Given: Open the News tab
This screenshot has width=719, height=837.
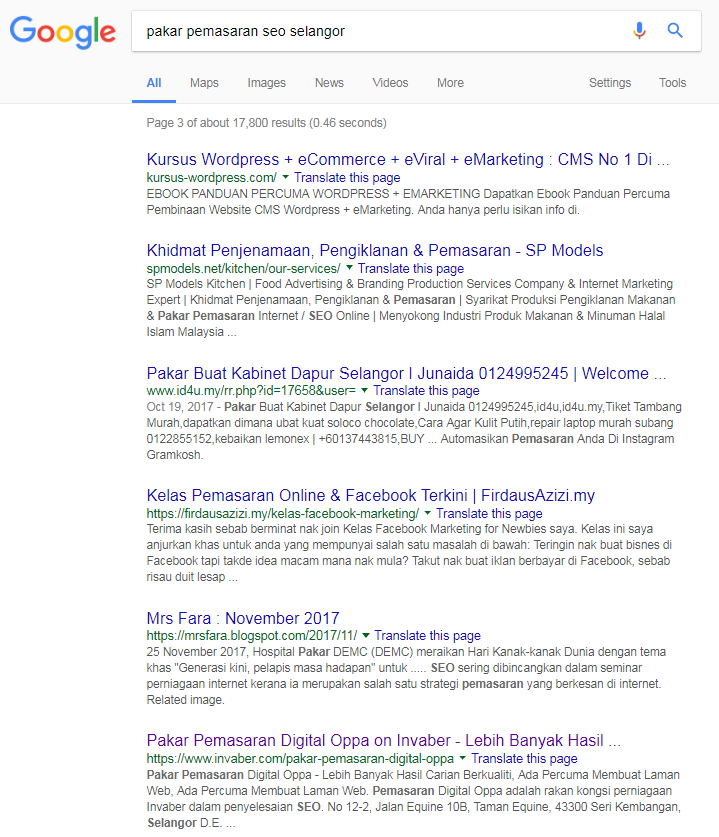Looking at the screenshot, I should [x=329, y=83].
